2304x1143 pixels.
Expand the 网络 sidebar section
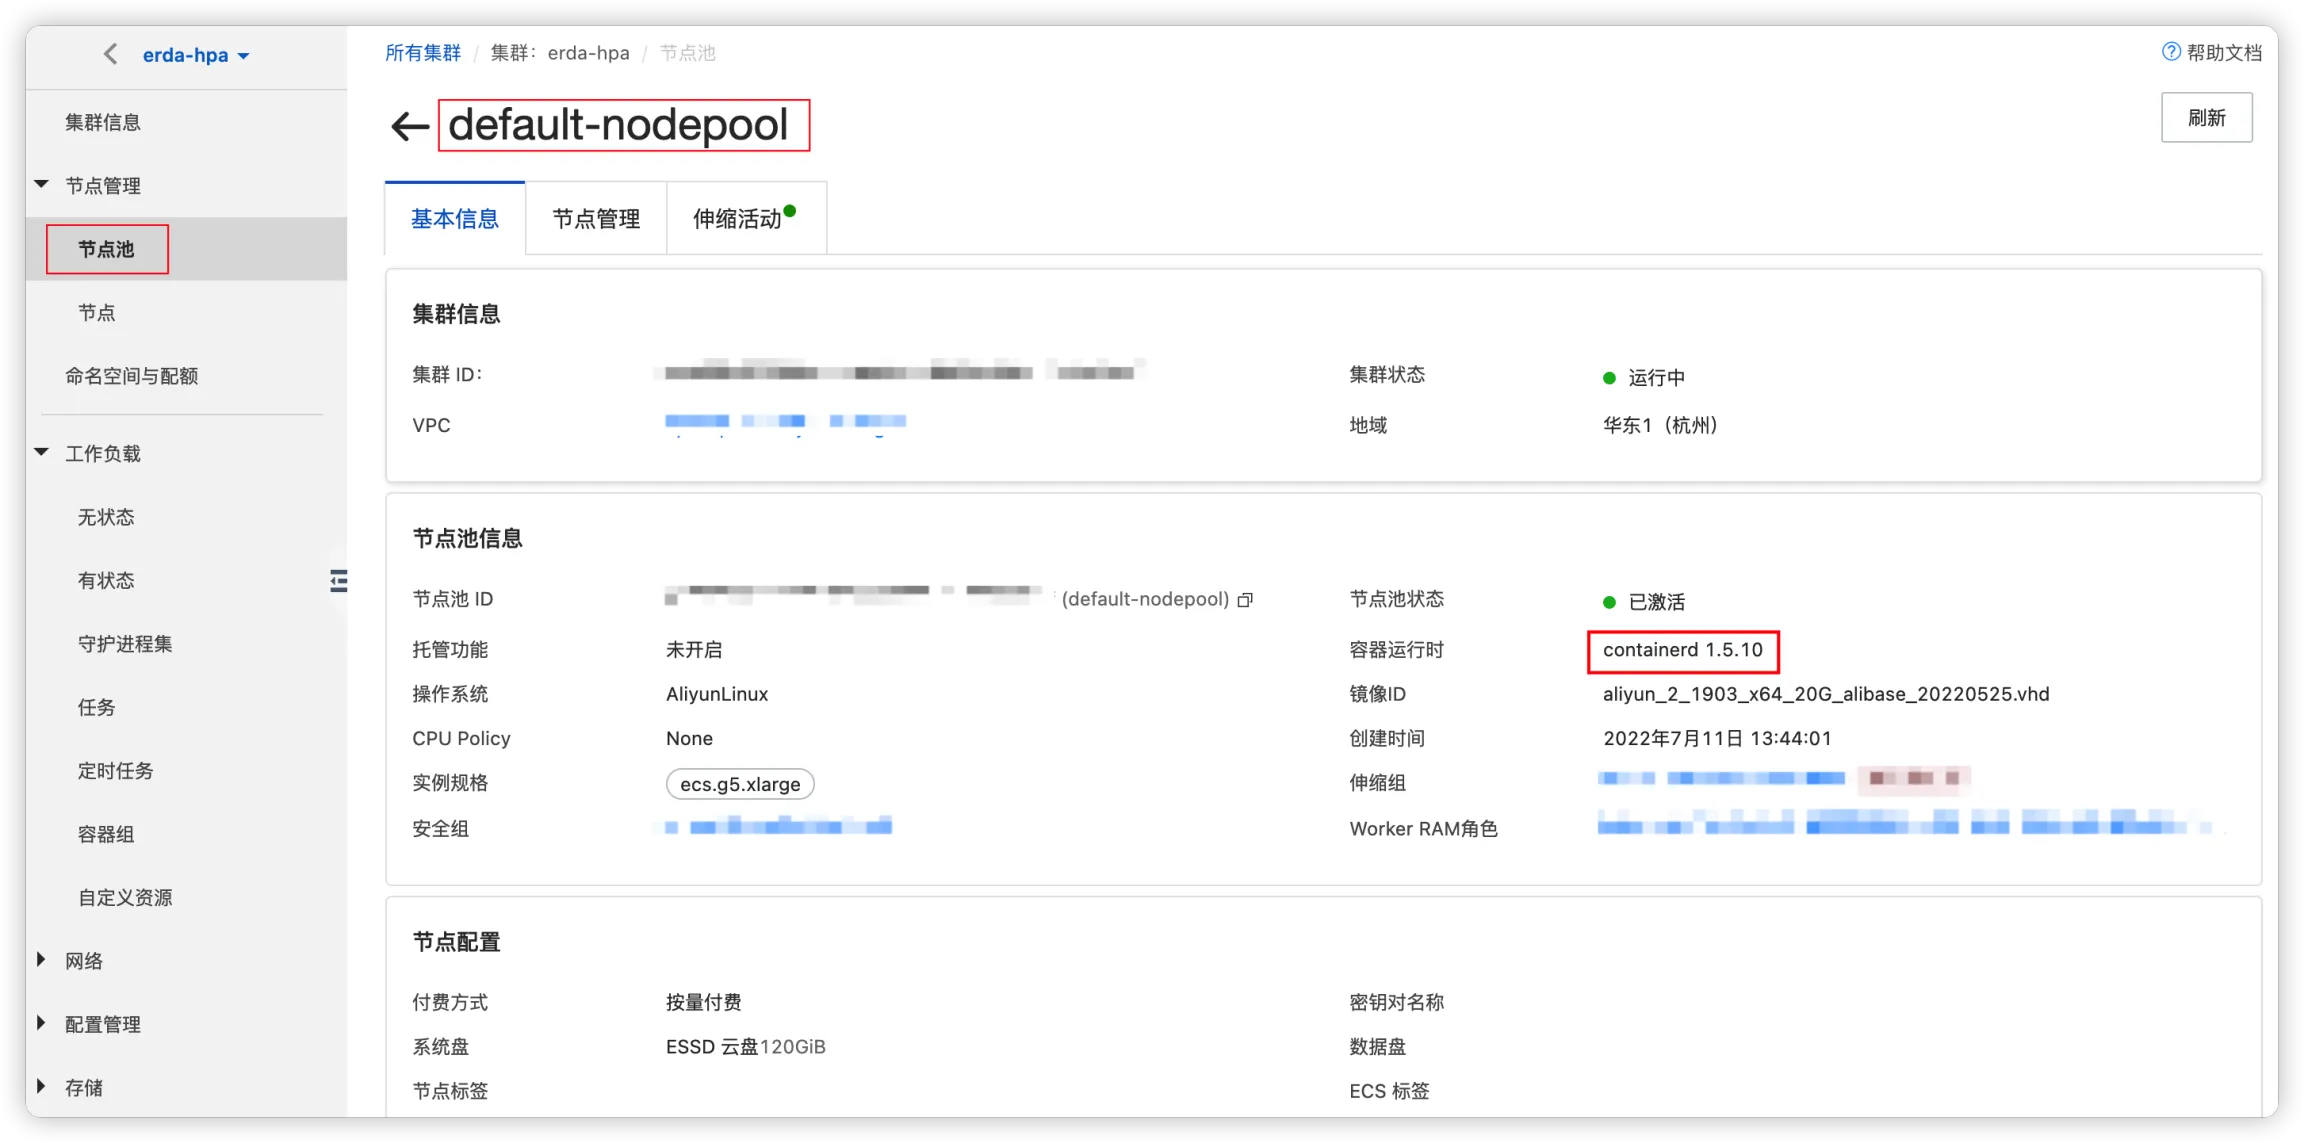coord(42,960)
